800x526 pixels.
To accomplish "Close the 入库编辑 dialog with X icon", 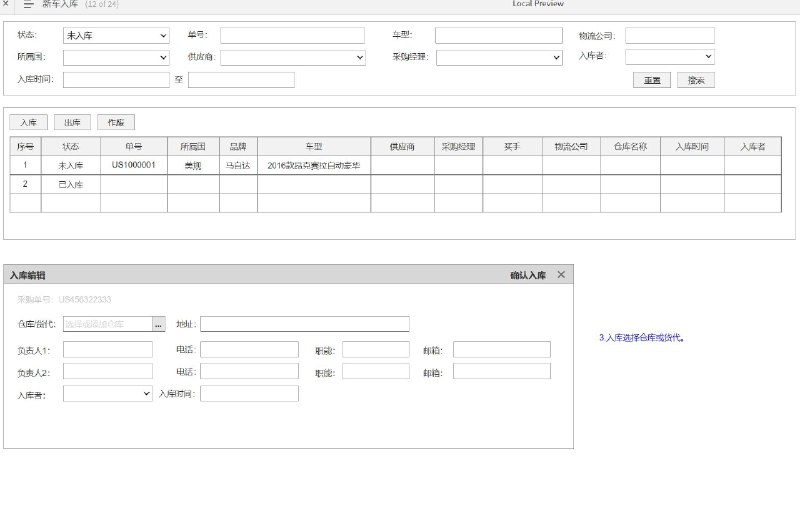I will click(561, 274).
